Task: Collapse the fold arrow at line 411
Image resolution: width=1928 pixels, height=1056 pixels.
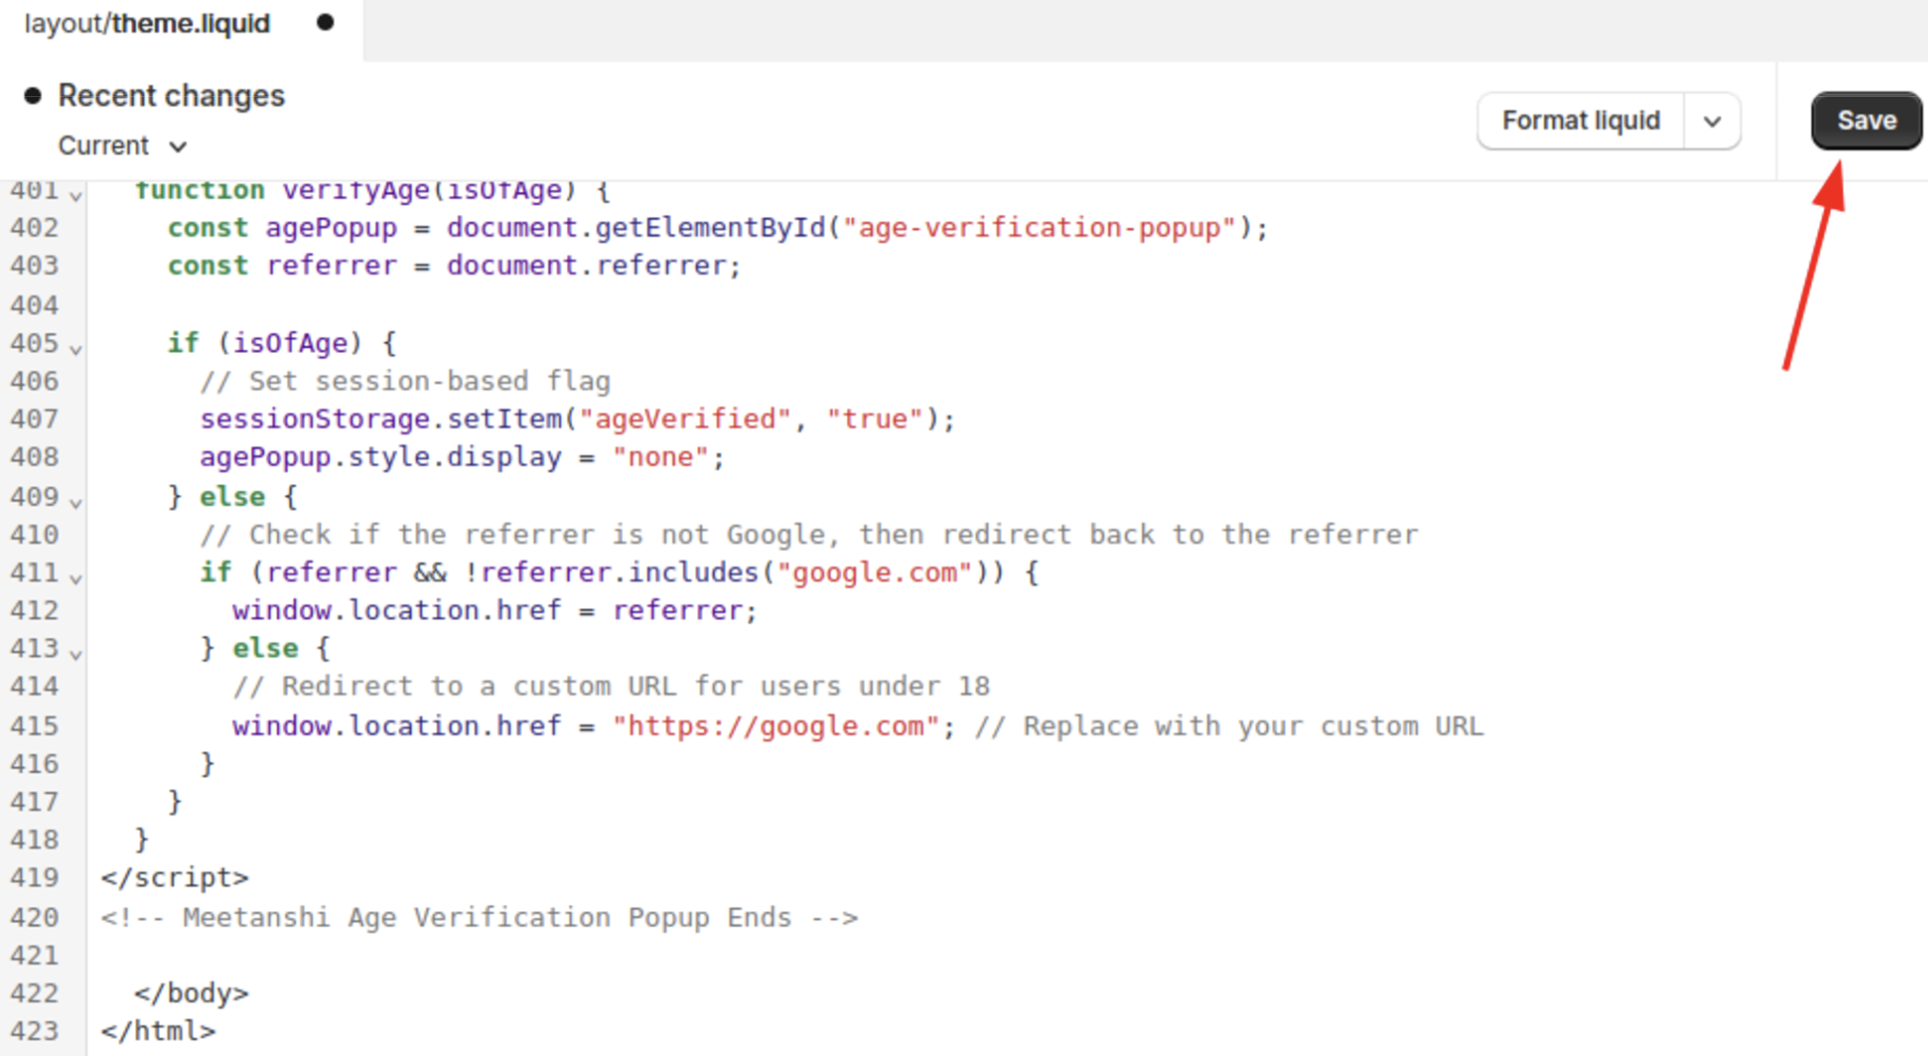Action: (76, 577)
